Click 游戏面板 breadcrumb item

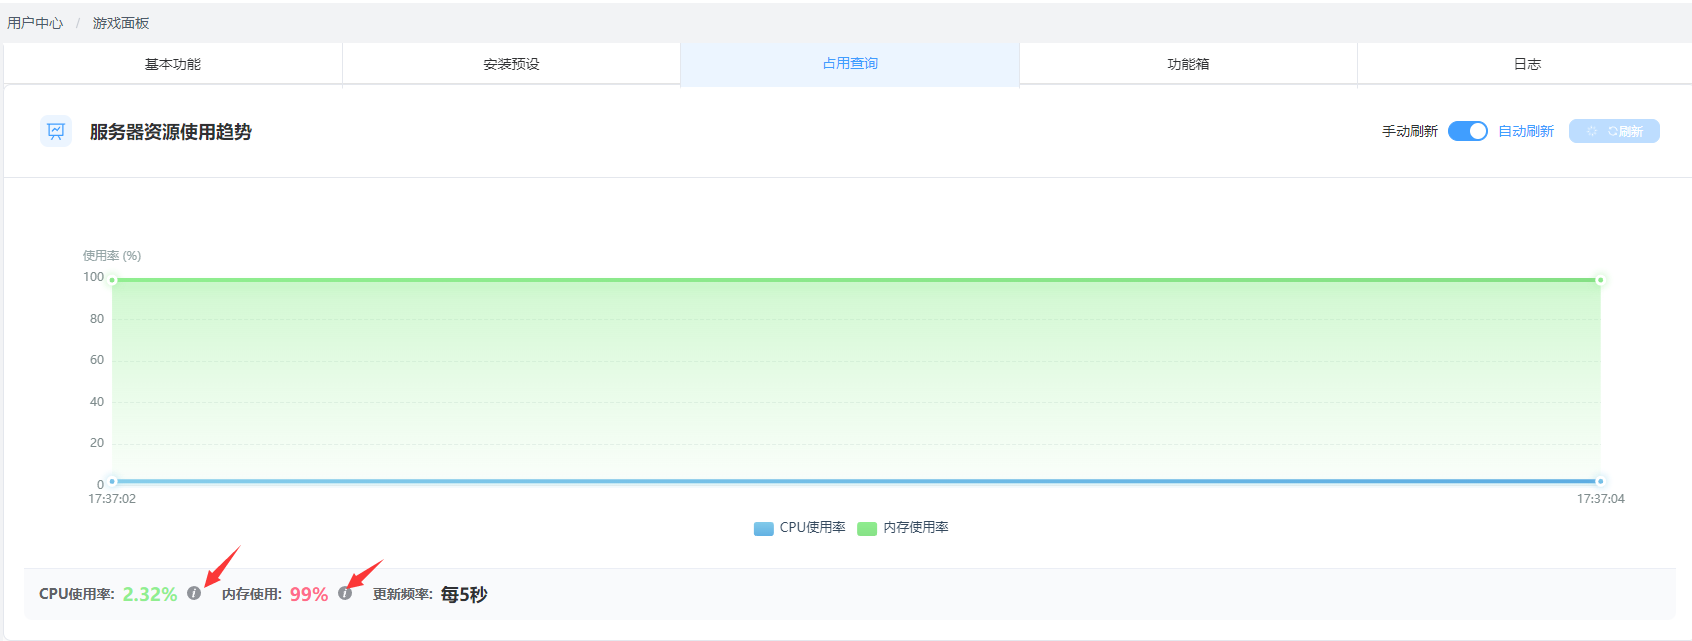click(121, 23)
